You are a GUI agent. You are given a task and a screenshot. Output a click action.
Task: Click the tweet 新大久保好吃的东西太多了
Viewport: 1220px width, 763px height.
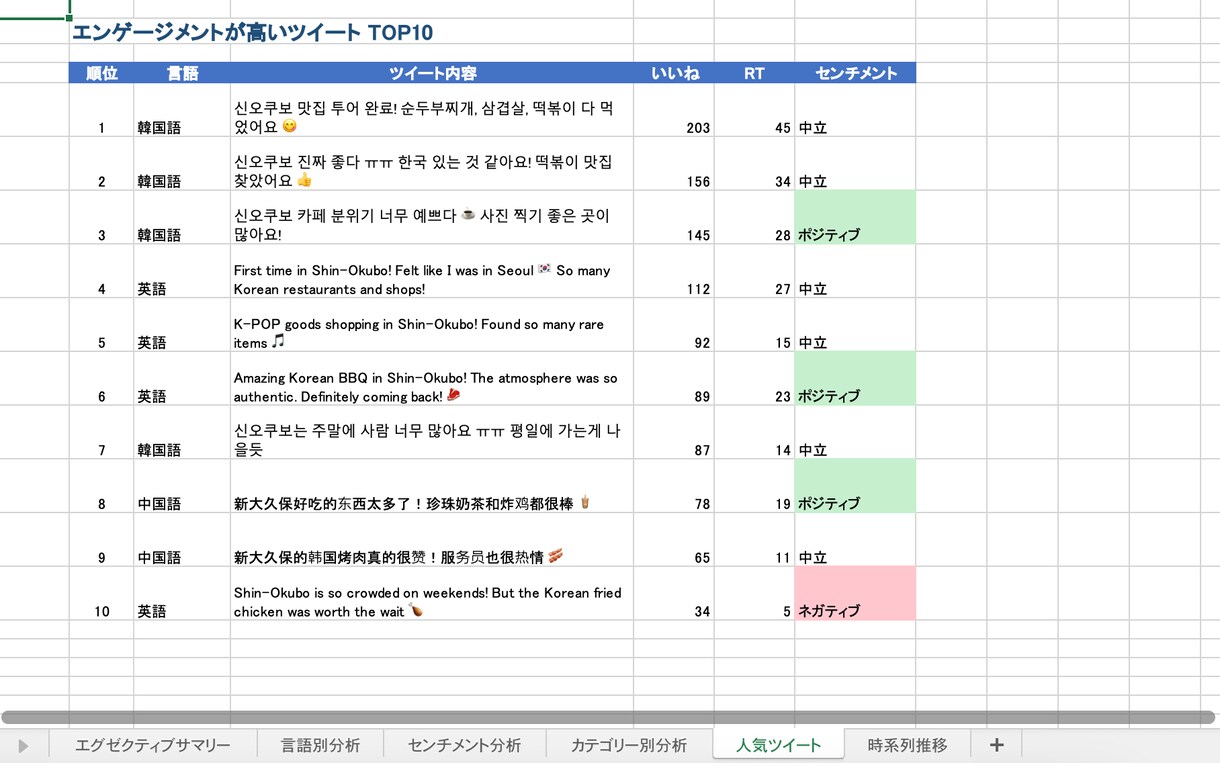[432, 486]
